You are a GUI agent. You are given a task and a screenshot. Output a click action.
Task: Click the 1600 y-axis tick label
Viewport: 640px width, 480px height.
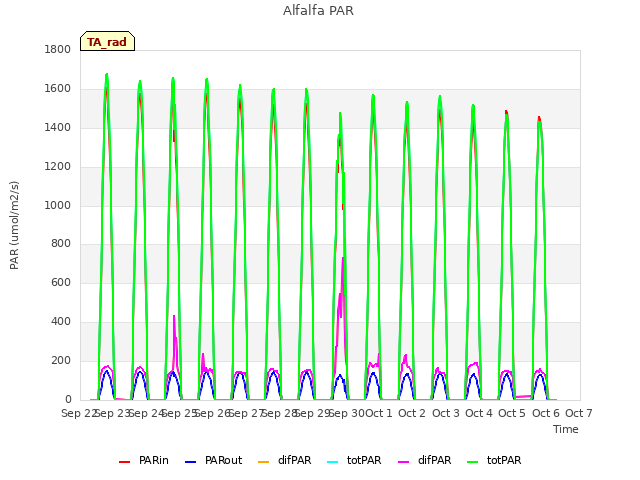tap(58, 89)
